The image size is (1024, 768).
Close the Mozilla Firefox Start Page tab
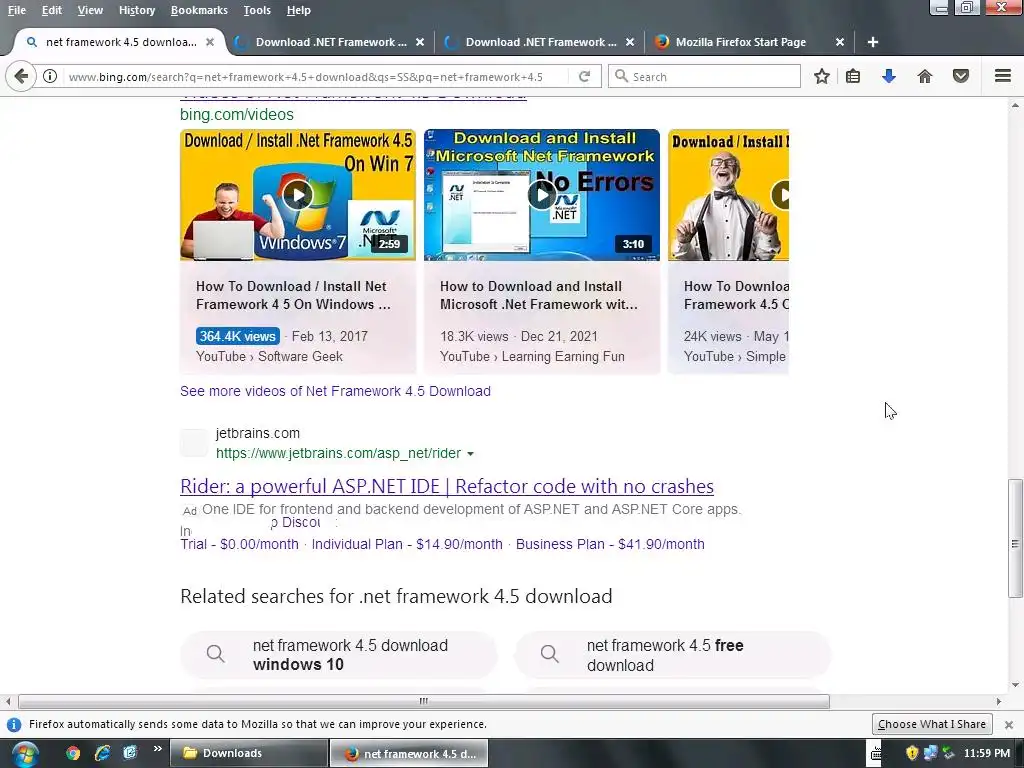[x=840, y=42]
